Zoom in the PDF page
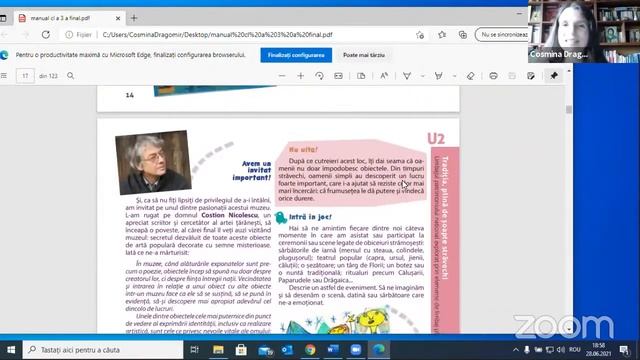Viewport: 640px width, 360px height. pos(300,76)
